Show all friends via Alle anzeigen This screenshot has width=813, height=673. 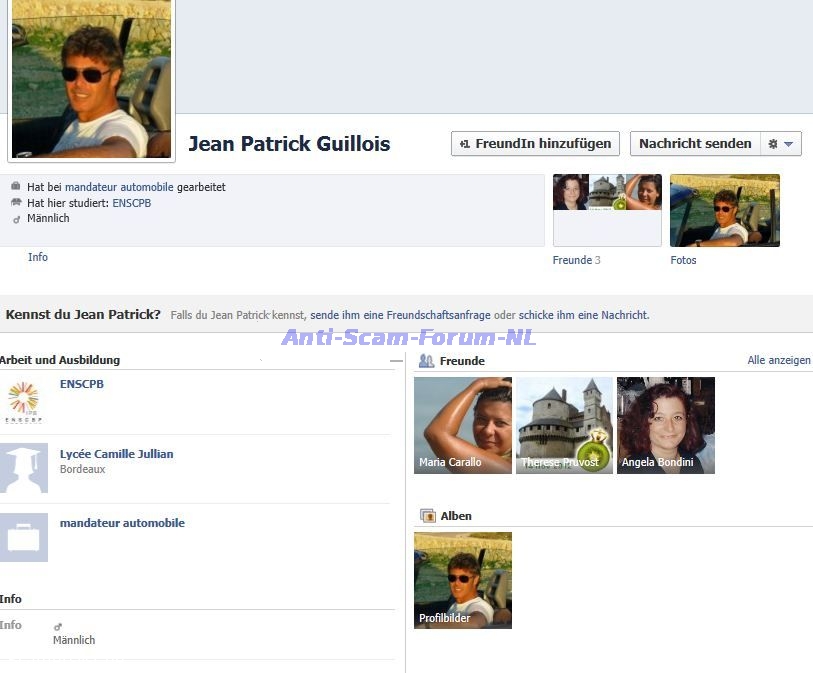[x=778, y=361]
